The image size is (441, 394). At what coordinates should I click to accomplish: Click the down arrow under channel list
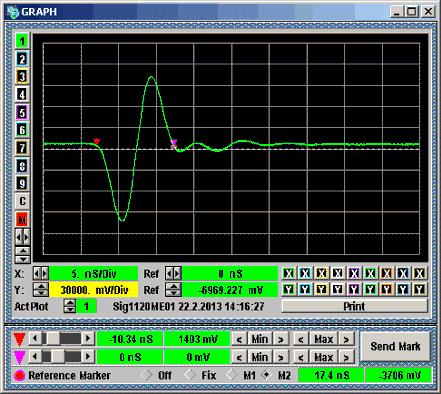(22, 259)
